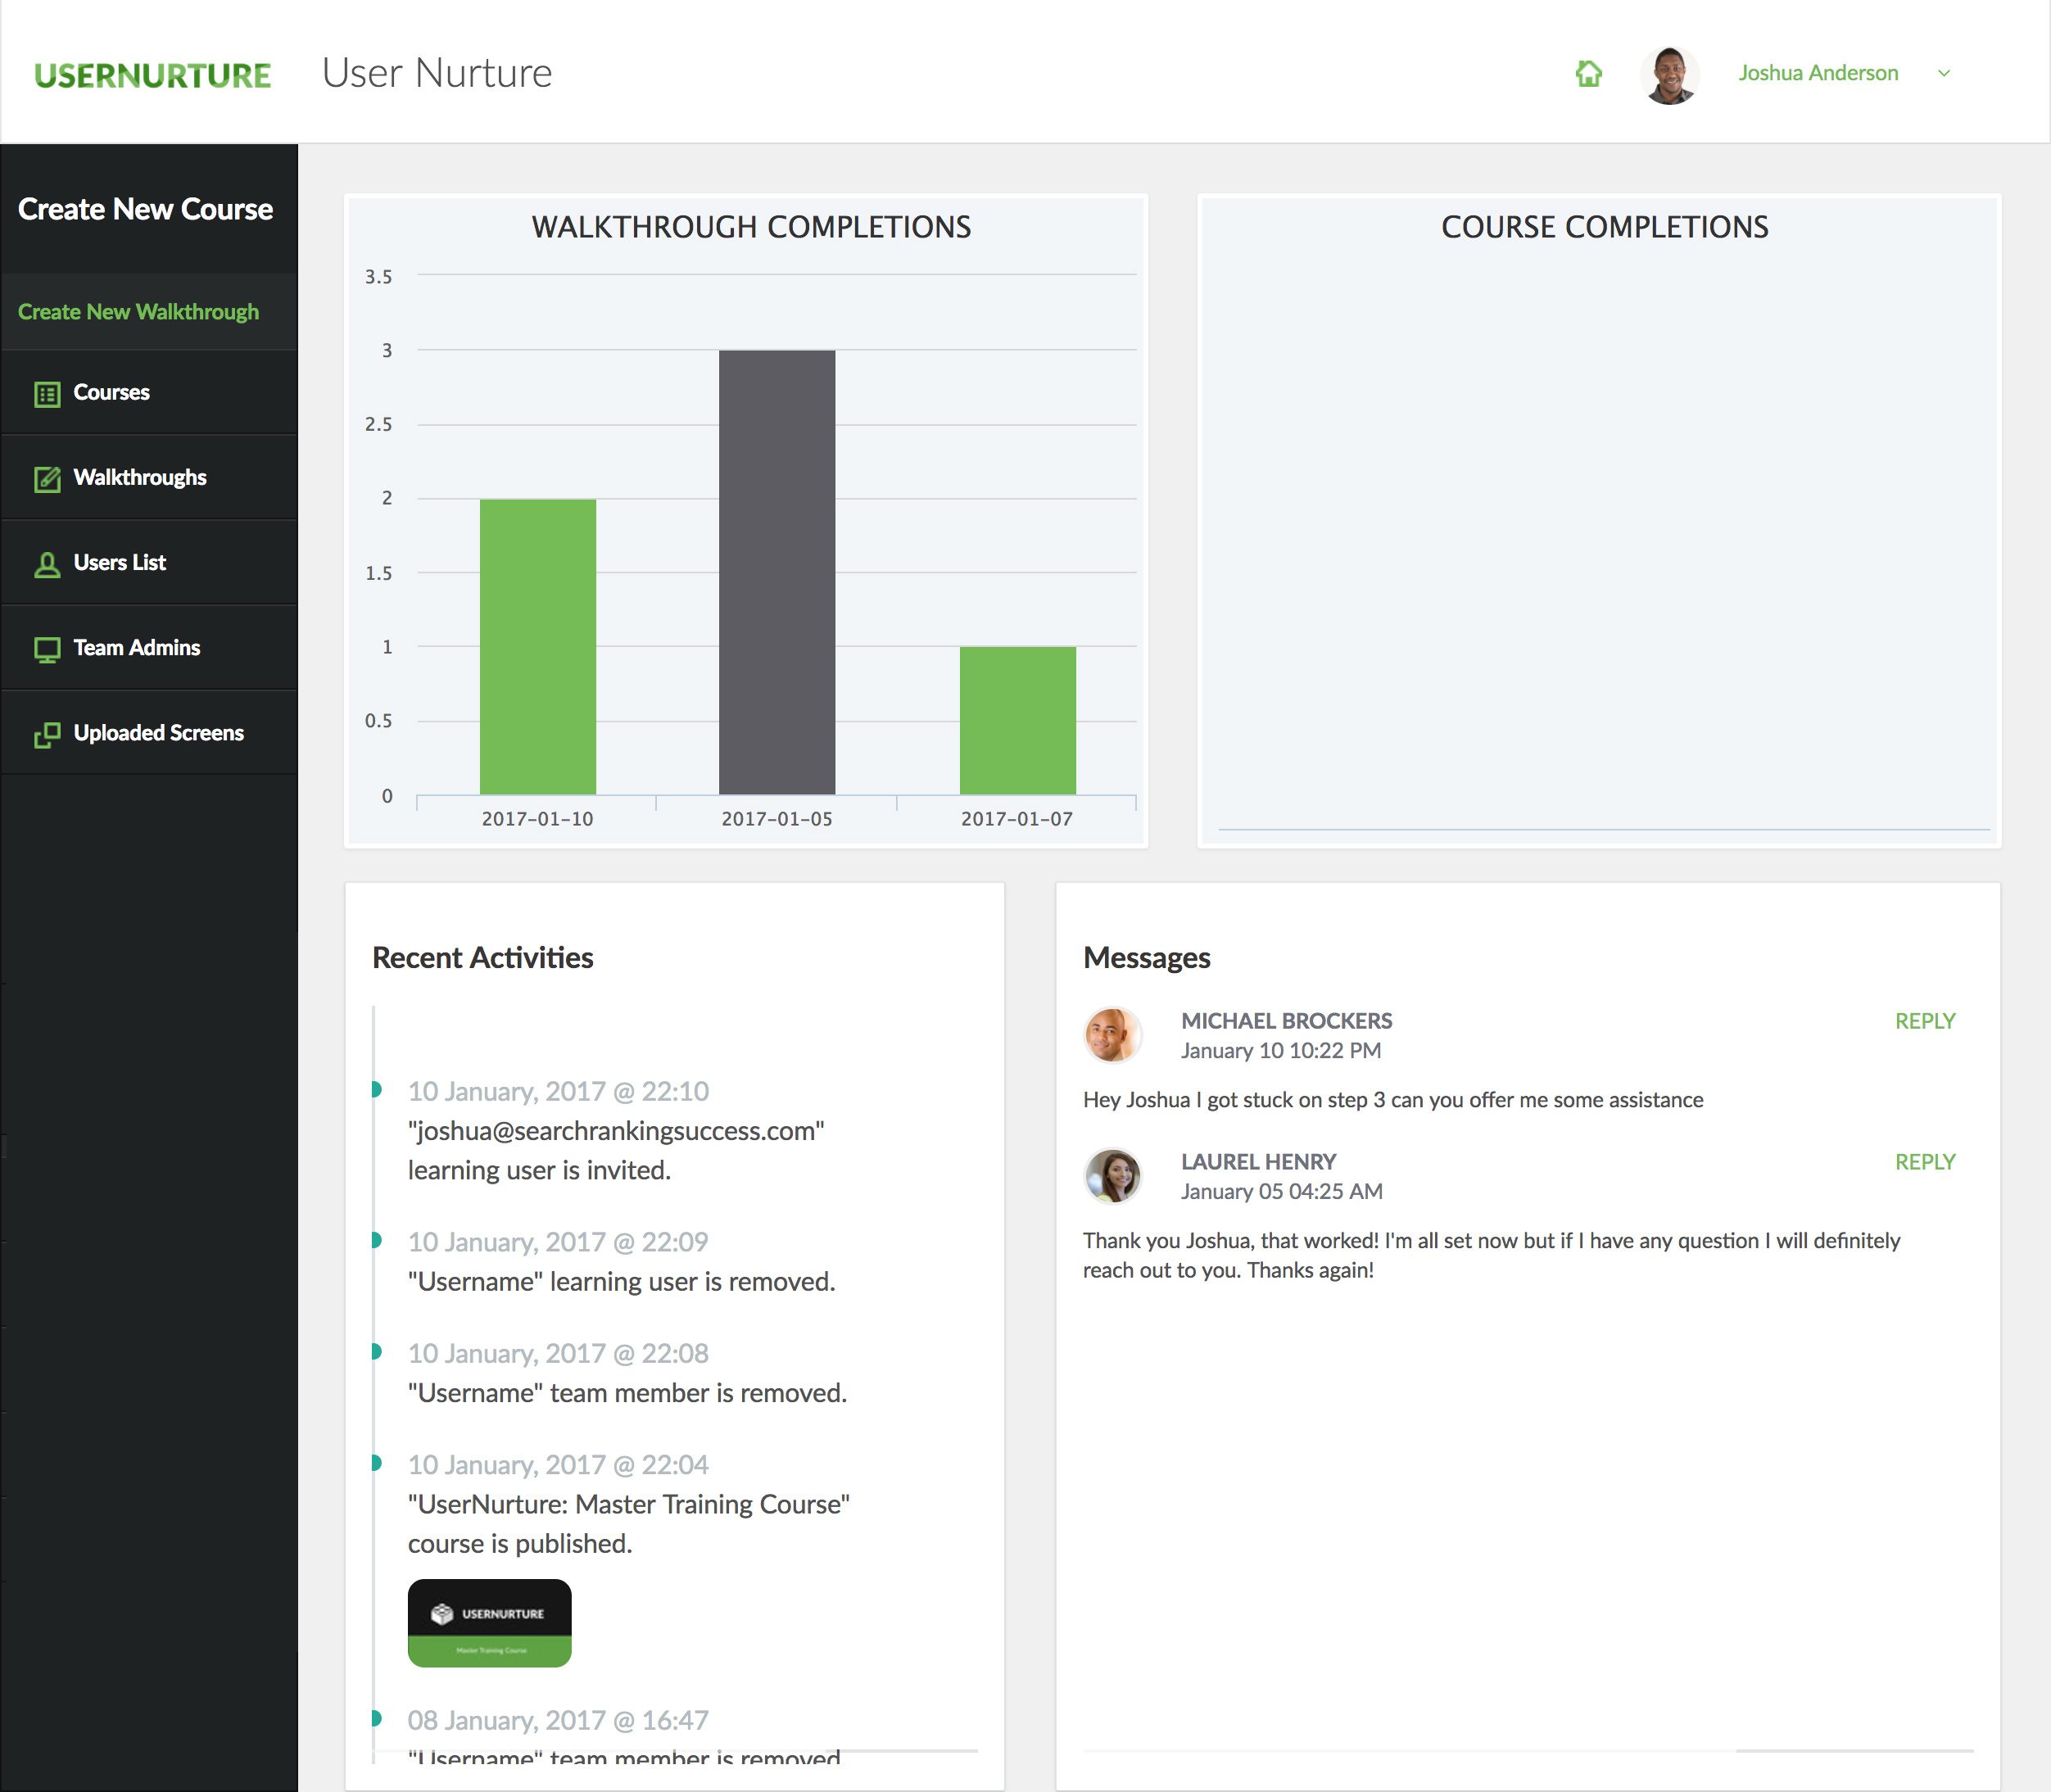
Task: Select Create New Course in sidebar
Action: (145, 209)
